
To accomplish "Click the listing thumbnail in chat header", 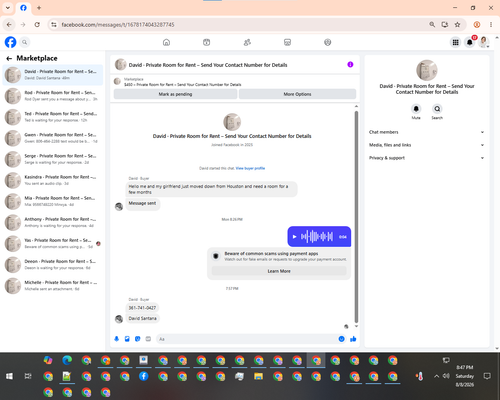I will (x=120, y=64).
